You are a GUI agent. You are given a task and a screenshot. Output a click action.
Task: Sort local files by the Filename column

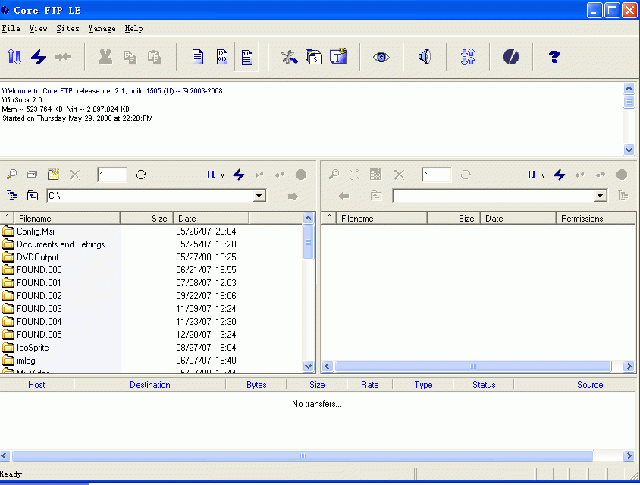(67, 218)
